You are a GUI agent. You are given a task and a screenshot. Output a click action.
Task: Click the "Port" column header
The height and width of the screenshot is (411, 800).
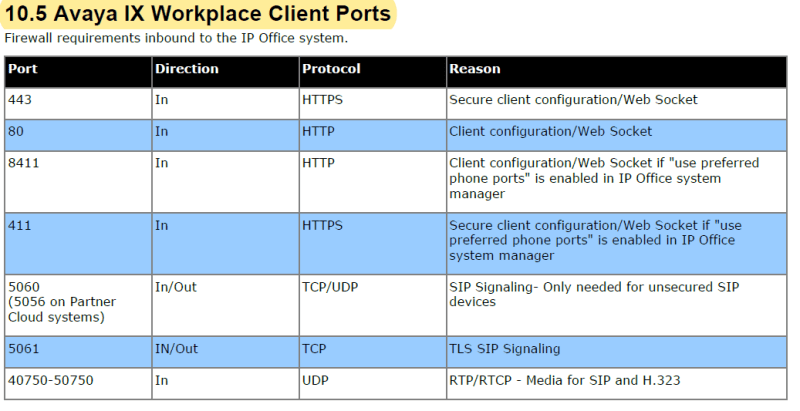78,72
